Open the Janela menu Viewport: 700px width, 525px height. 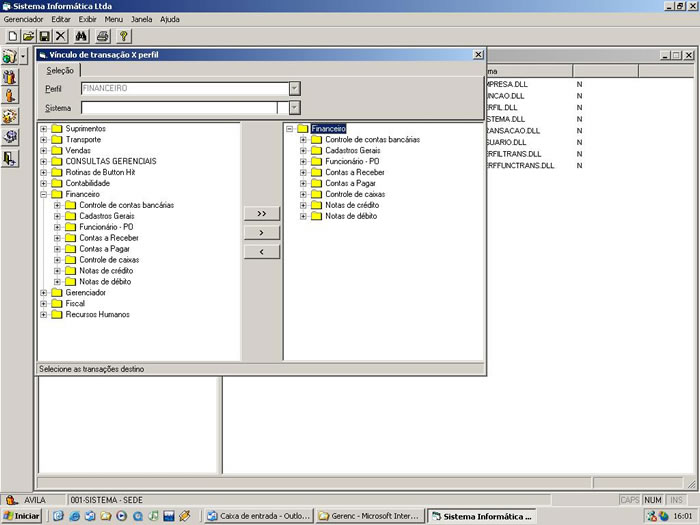click(x=142, y=19)
